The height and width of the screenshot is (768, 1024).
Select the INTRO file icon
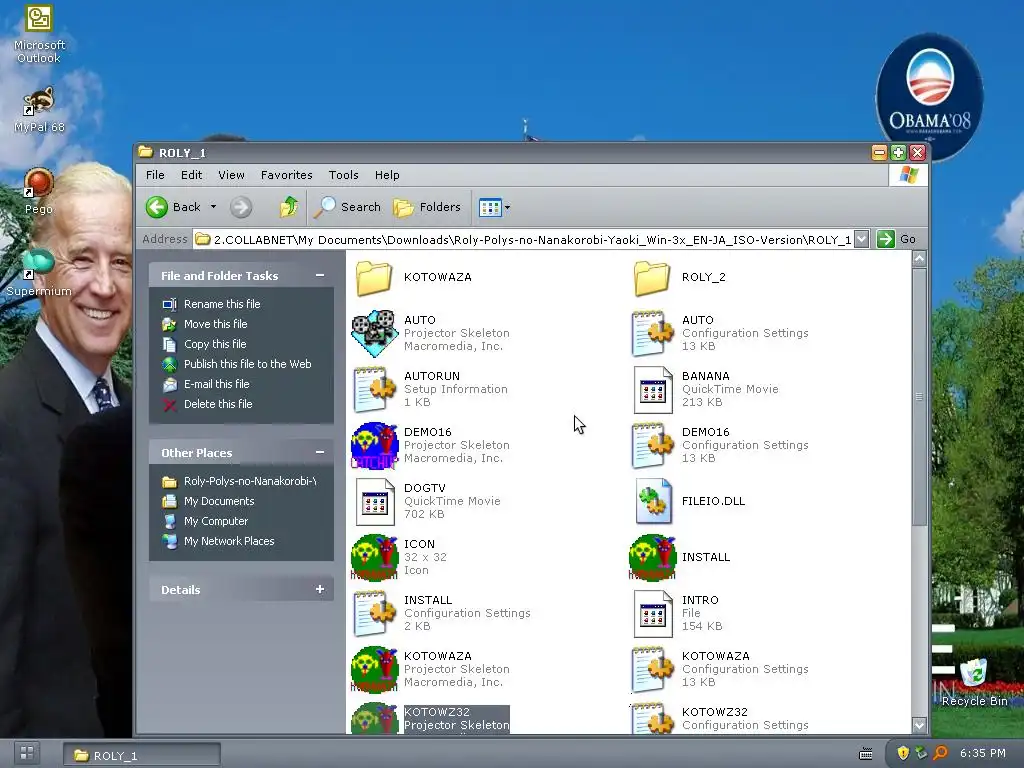652,613
